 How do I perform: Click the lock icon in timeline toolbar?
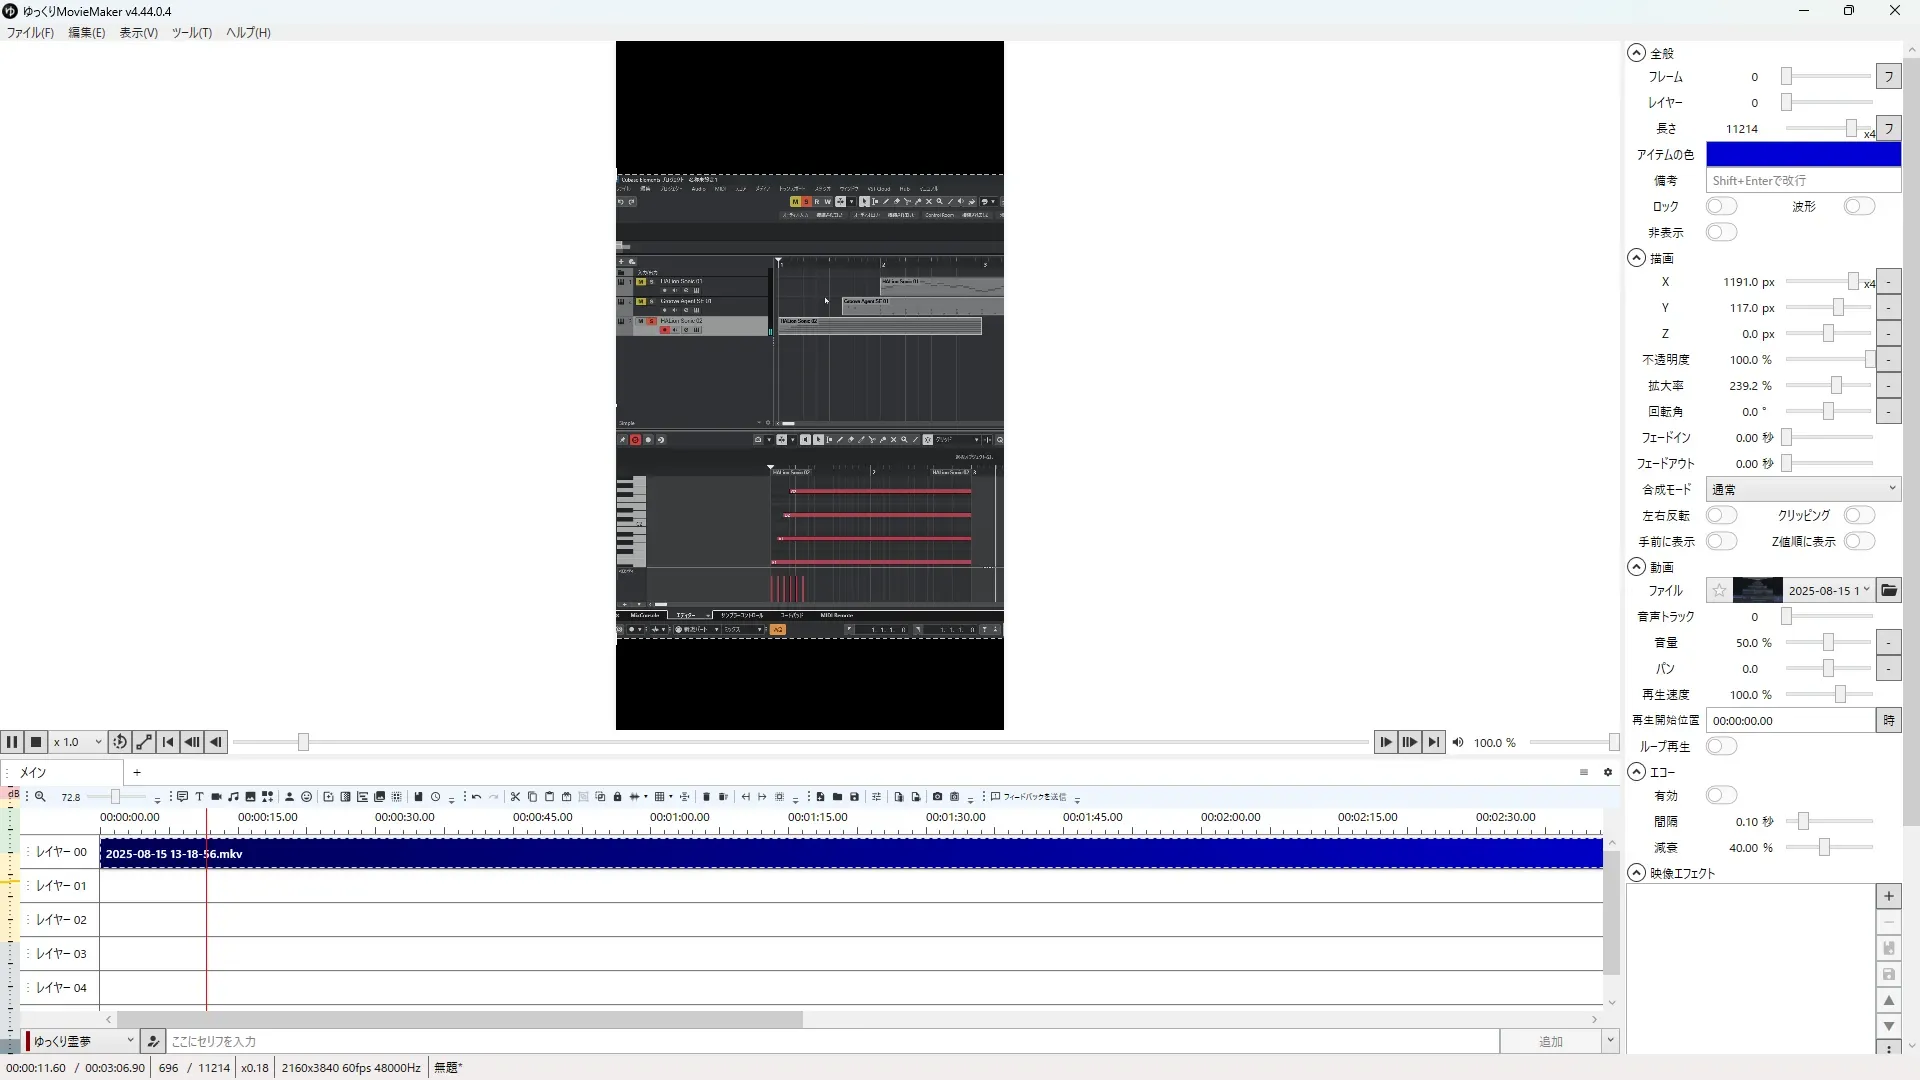[x=617, y=797]
